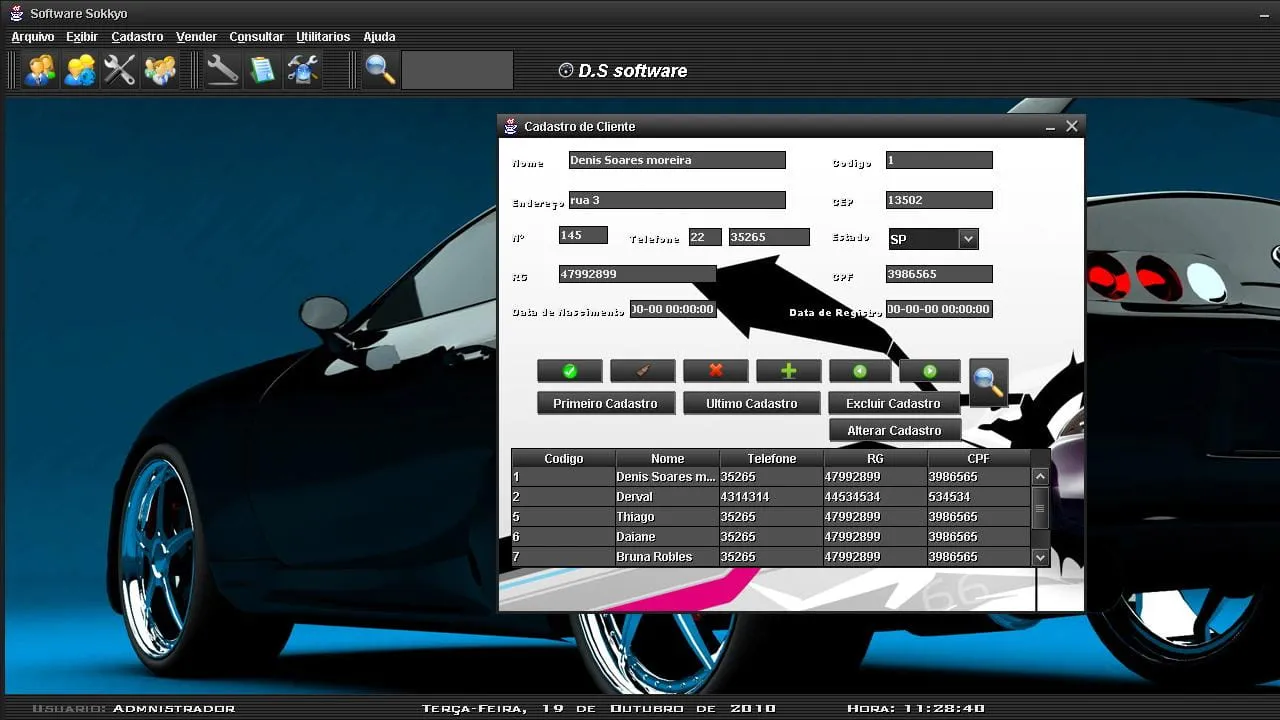Click the magnifying glass search button in Cadastro de Cliente
Screen dimensions: 1280x720
coord(988,381)
